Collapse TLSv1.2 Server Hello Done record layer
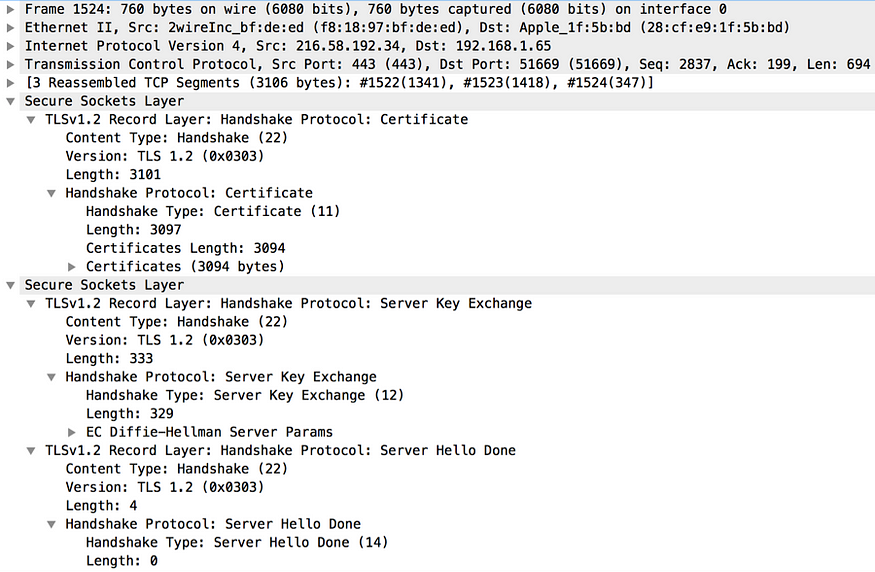Screen dimensions: 875x572 click(x=31, y=451)
